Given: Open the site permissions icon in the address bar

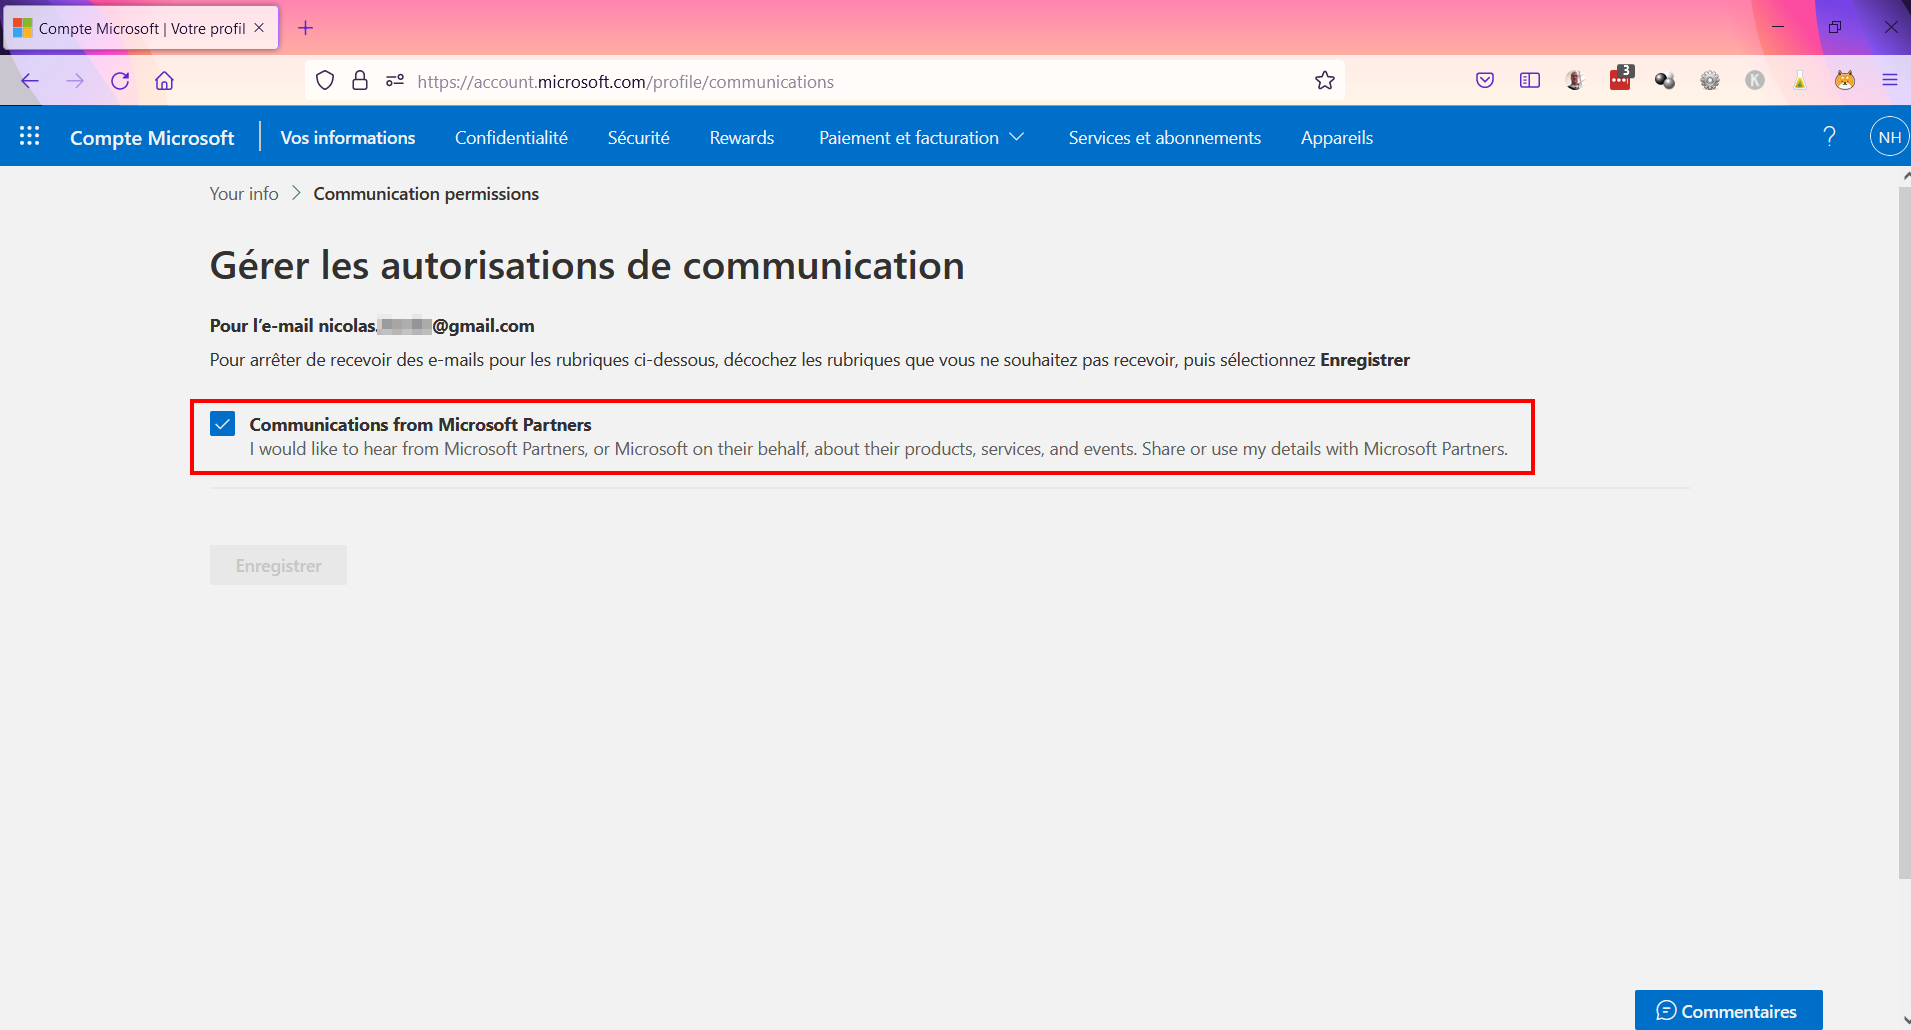Looking at the screenshot, I should pos(395,81).
